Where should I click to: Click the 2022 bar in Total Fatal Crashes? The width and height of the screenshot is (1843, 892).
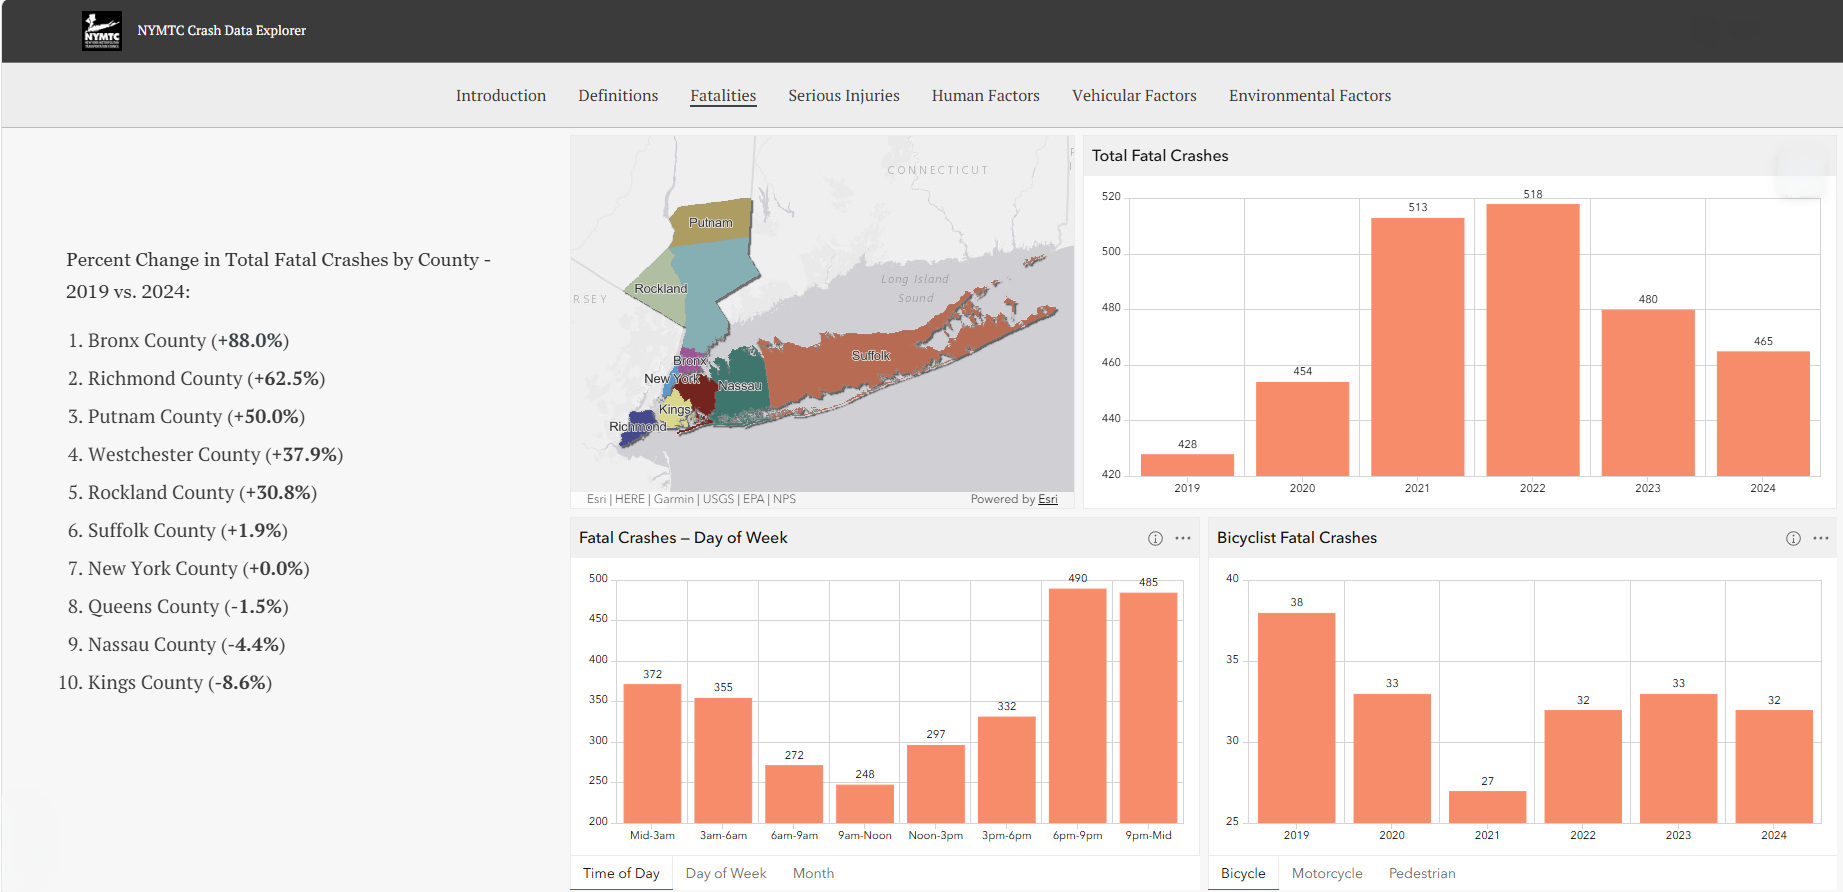pos(1533,339)
